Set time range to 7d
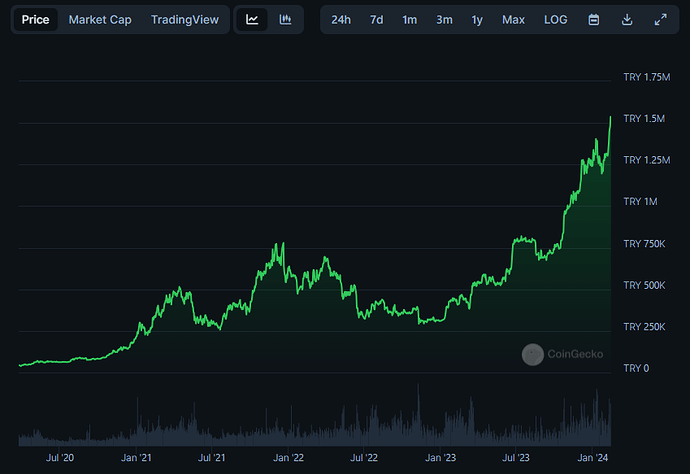The width and height of the screenshot is (690, 474). click(x=376, y=20)
